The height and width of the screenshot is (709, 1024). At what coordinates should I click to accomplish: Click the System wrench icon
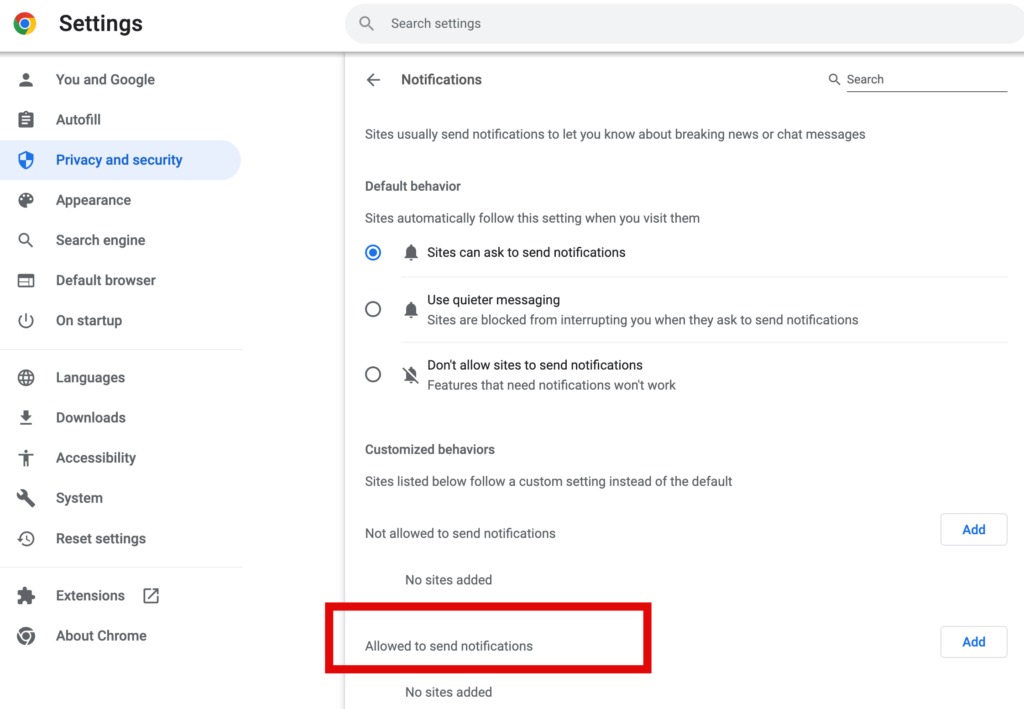tap(26, 498)
